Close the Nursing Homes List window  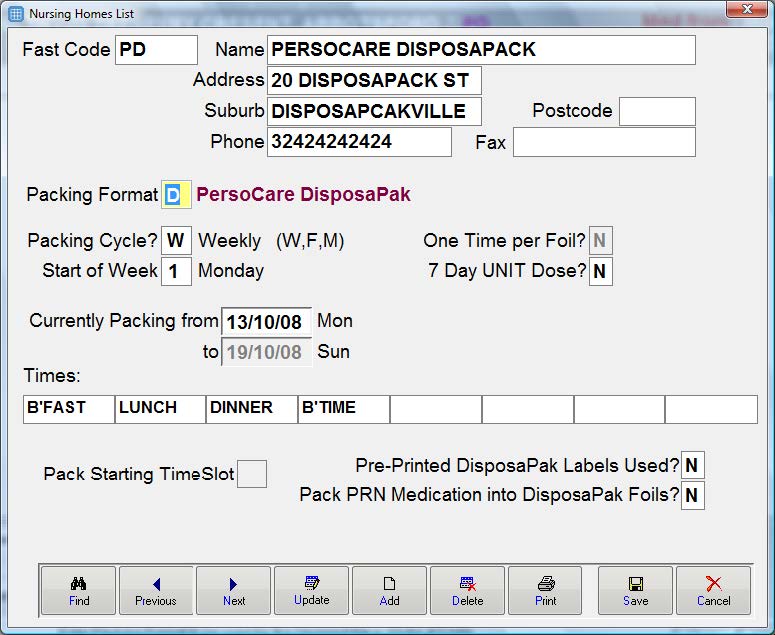coord(747,9)
